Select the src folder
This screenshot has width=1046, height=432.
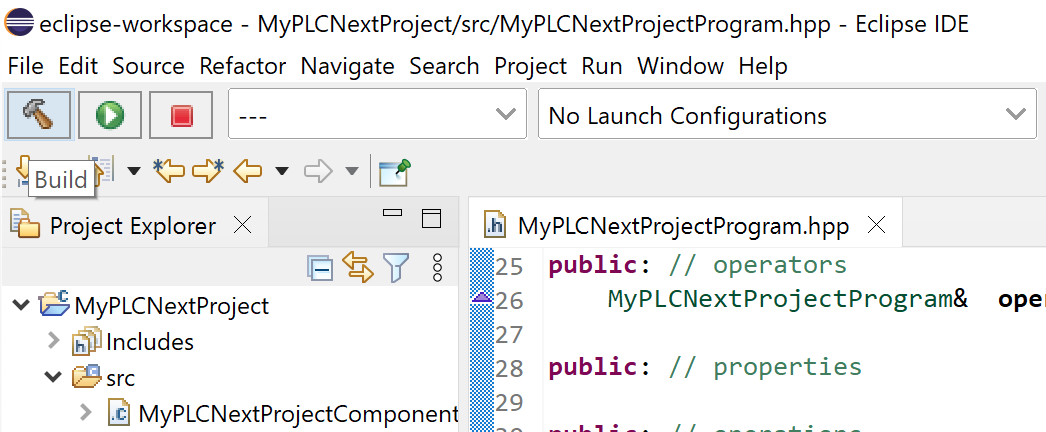[121, 378]
